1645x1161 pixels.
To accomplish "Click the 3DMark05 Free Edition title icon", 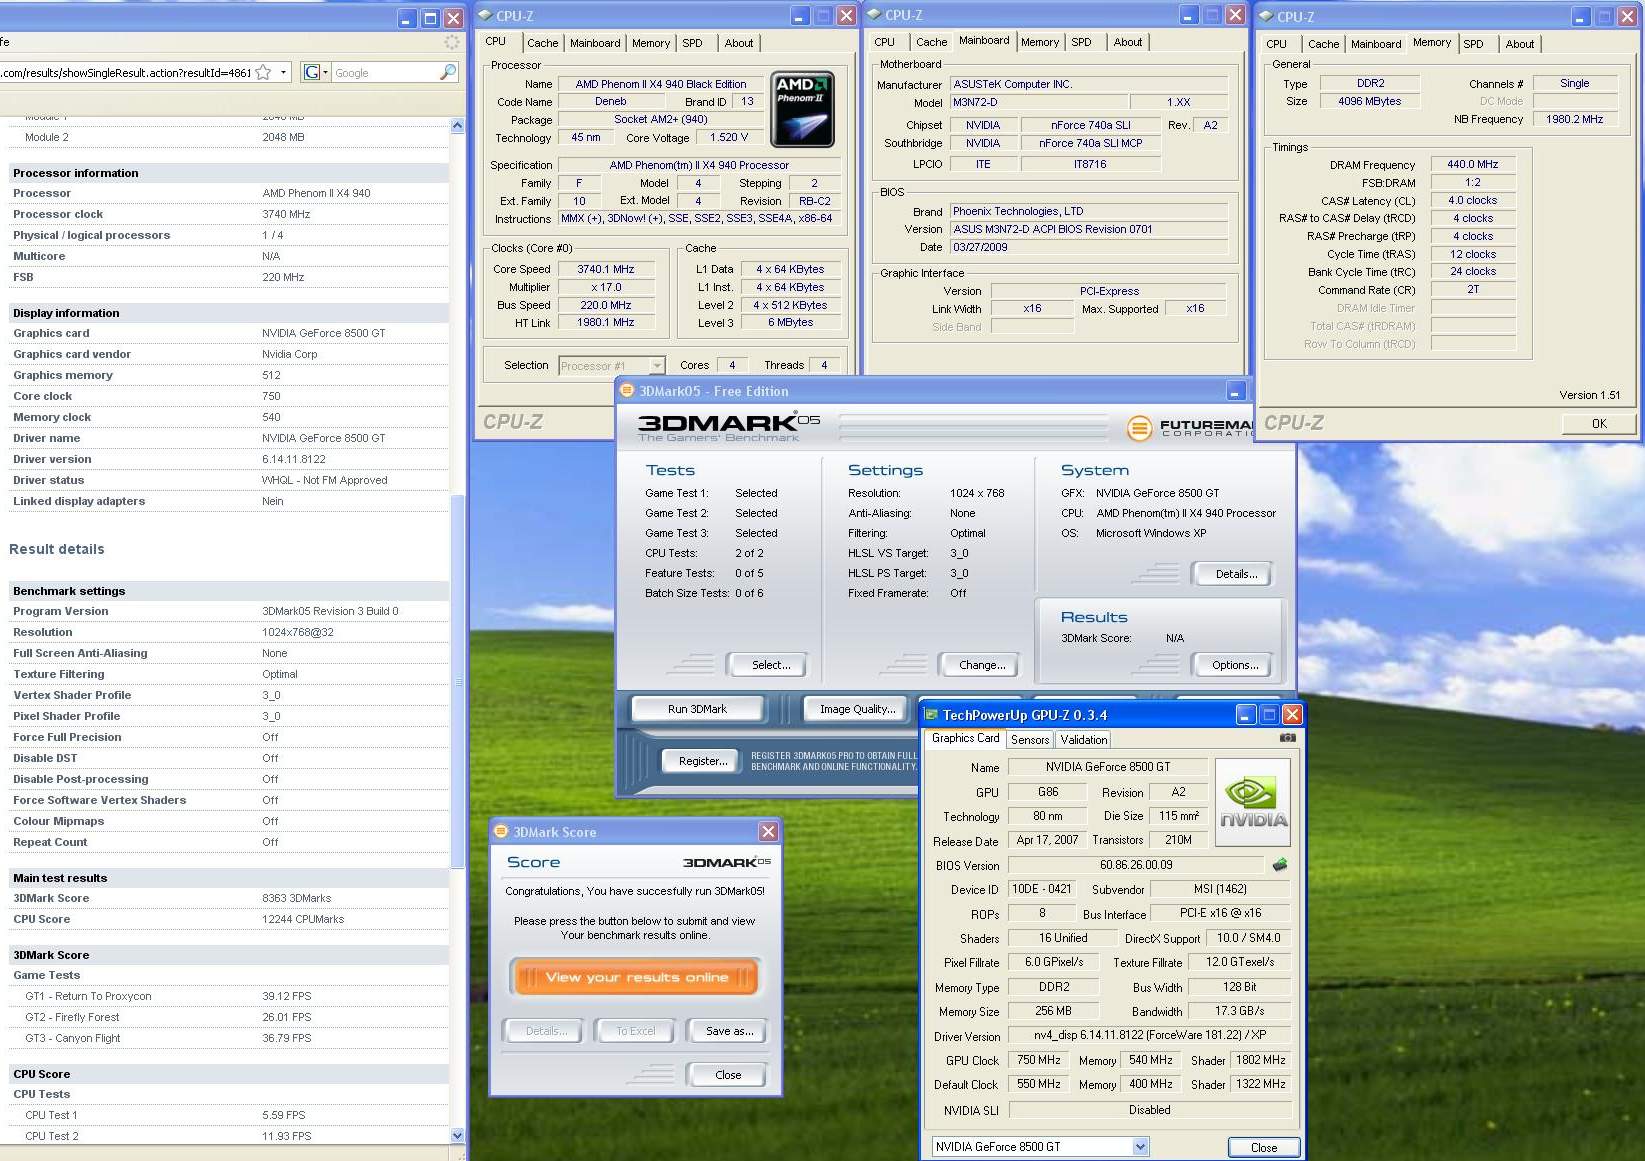I will tap(627, 391).
